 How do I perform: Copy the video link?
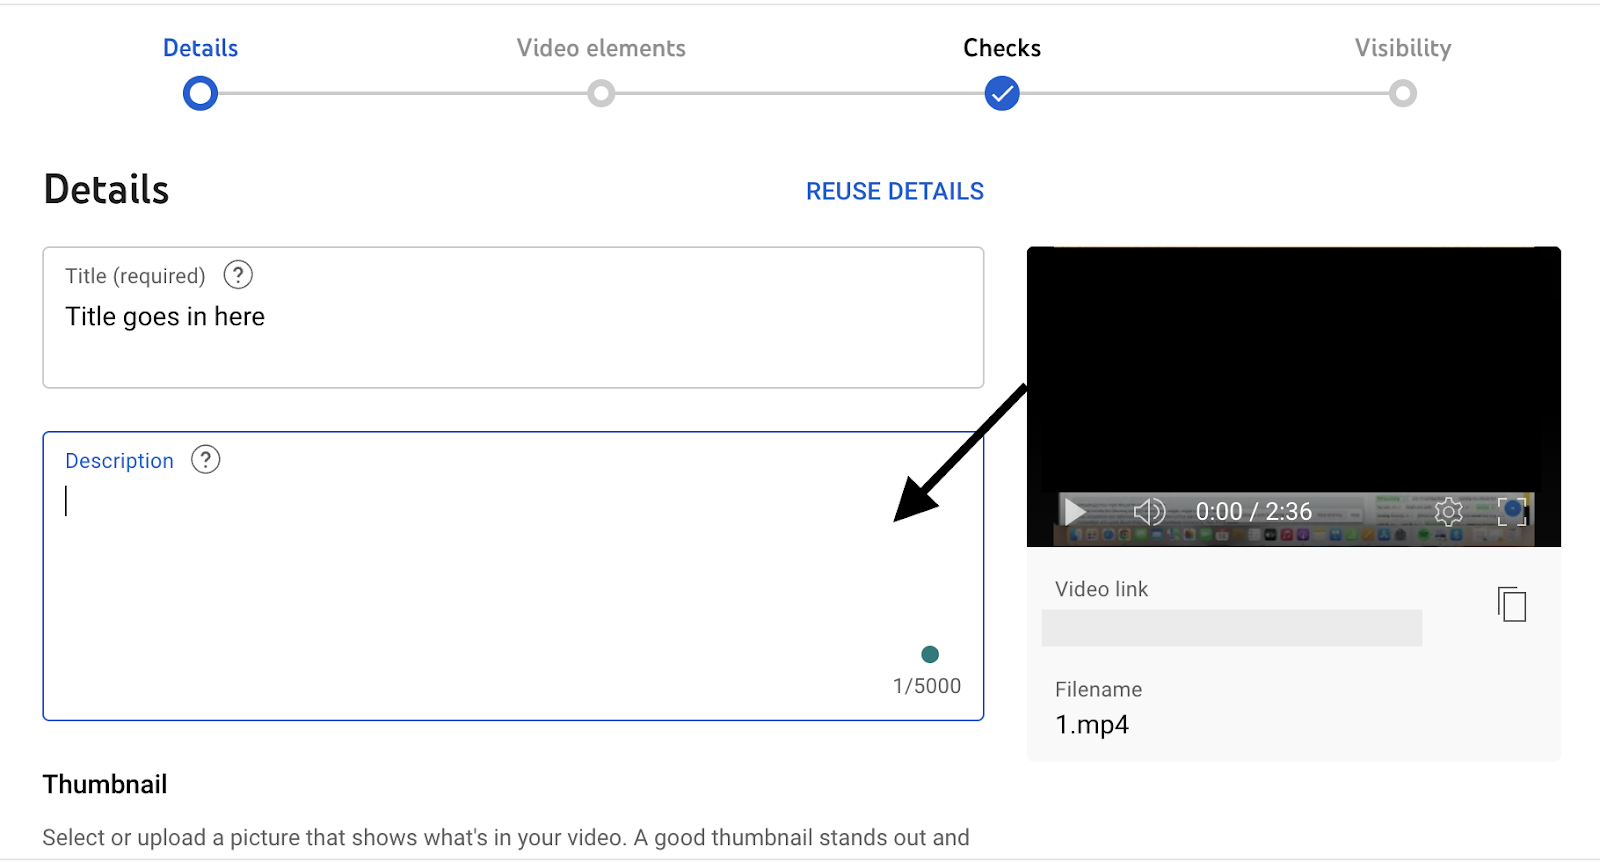click(x=1512, y=604)
